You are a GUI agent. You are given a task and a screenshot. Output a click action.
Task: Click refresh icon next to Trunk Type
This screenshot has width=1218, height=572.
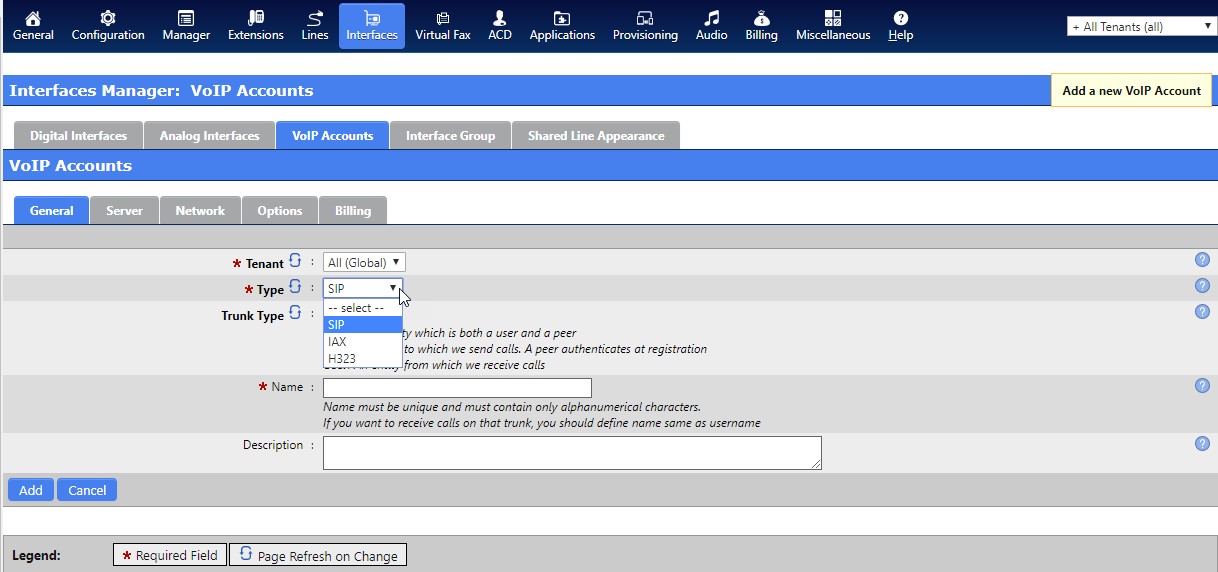[295, 313]
